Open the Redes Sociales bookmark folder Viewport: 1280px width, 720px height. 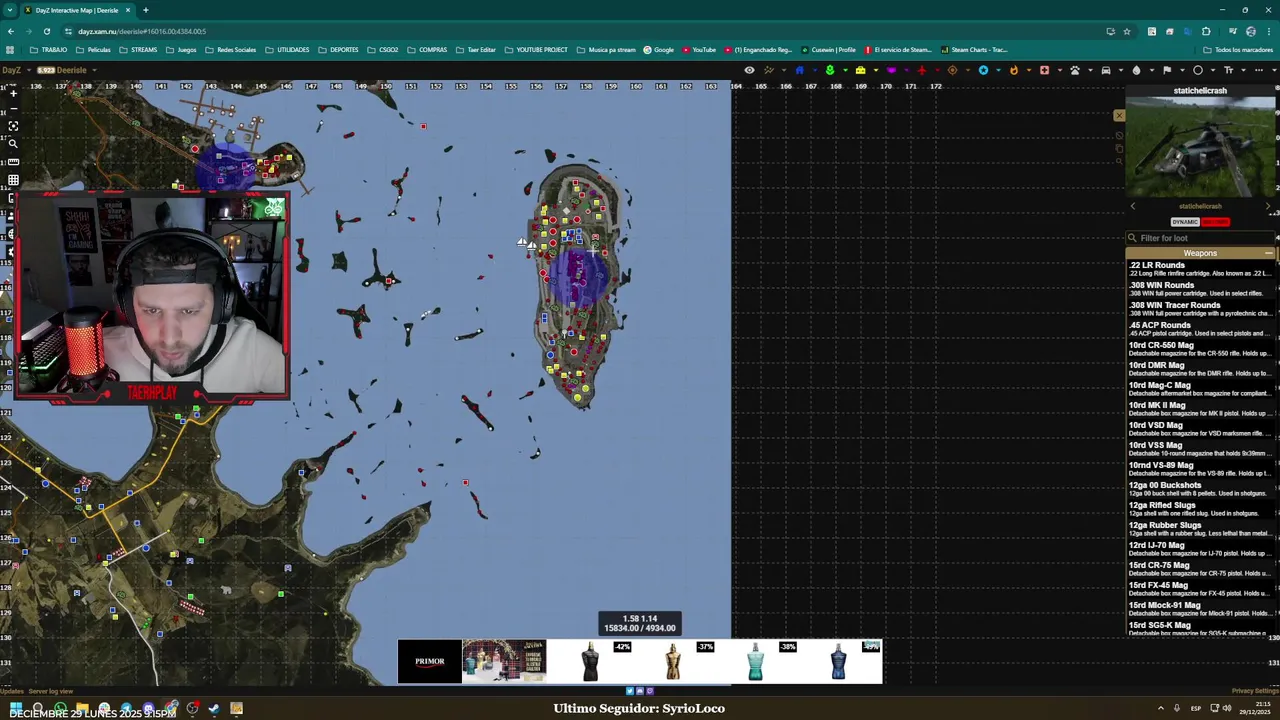pyautogui.click(x=231, y=50)
